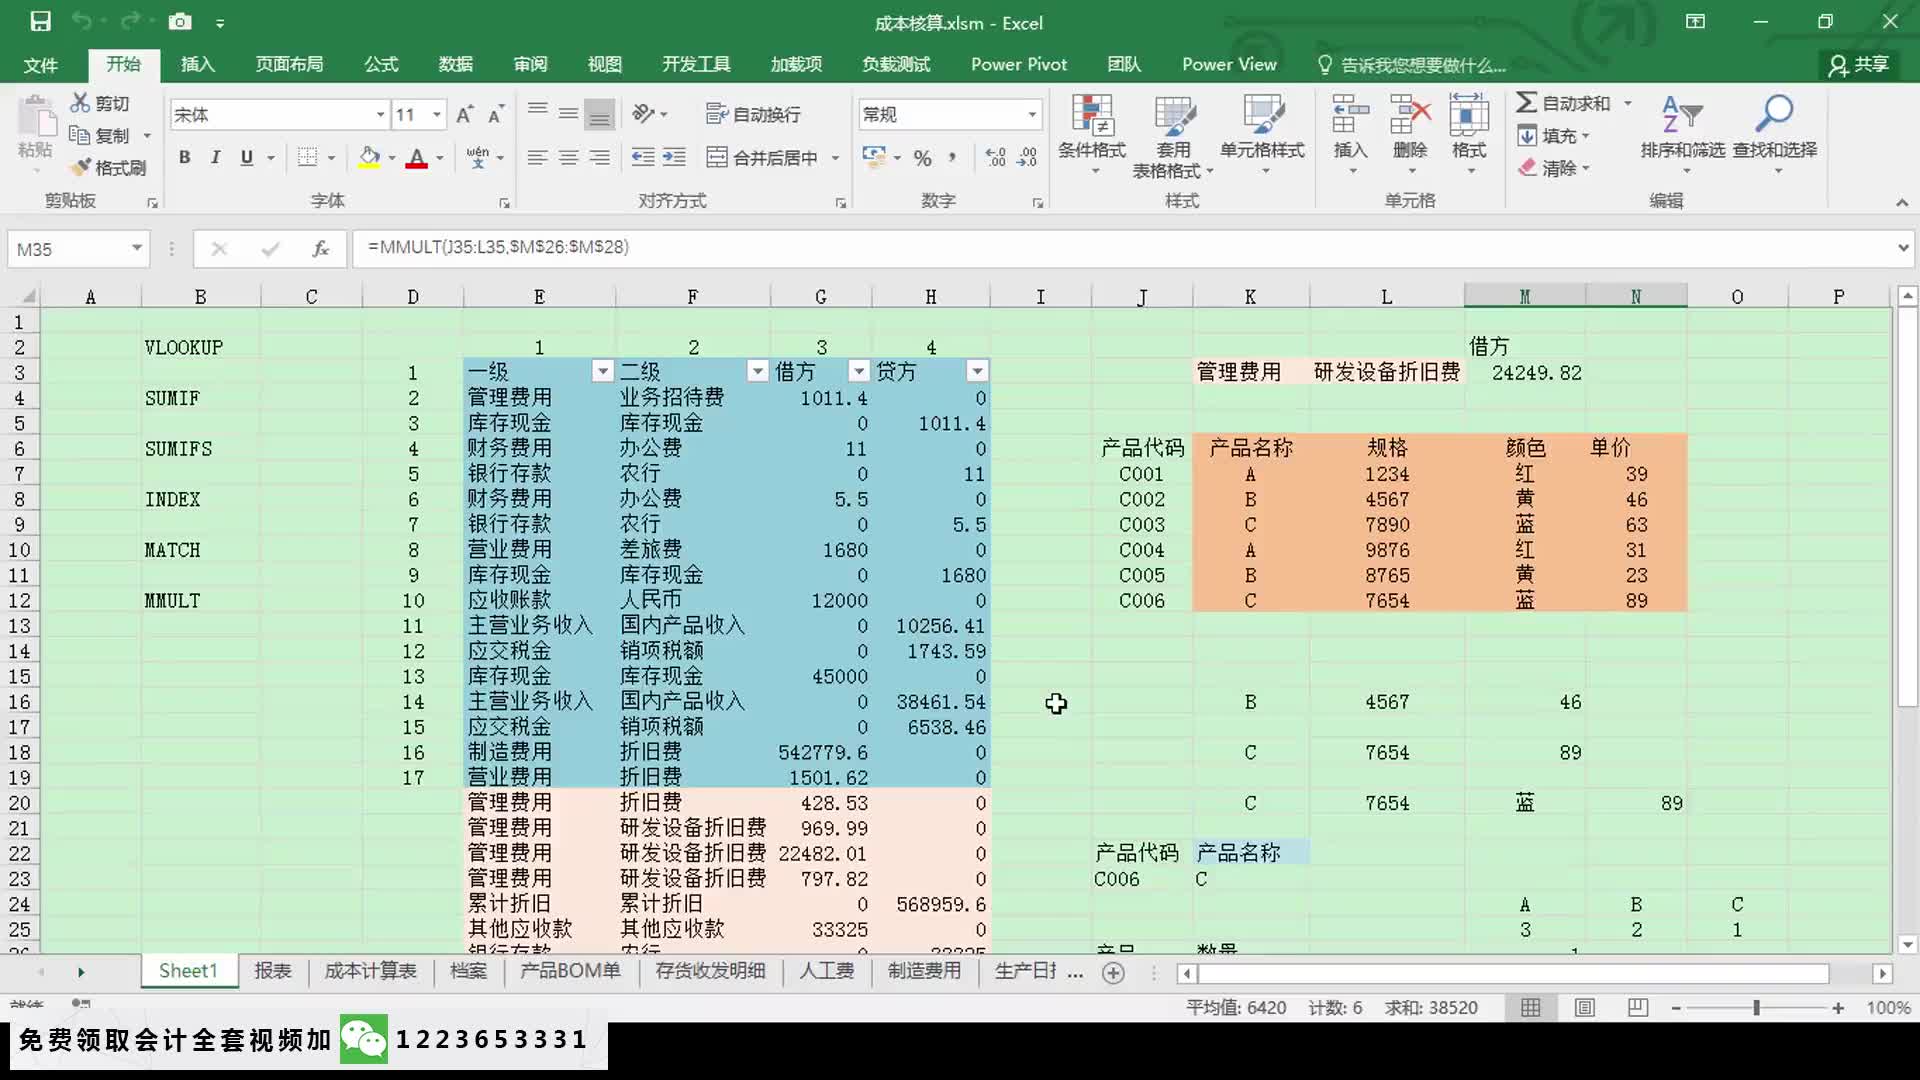
Task: Open the 公式 ribbon tab
Action: coord(381,64)
